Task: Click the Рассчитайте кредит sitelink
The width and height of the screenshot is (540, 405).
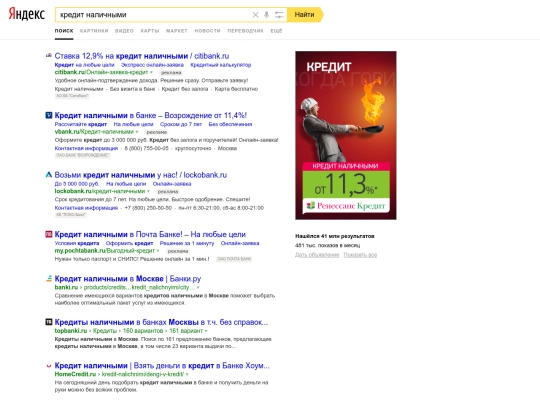Action: pos(81,124)
